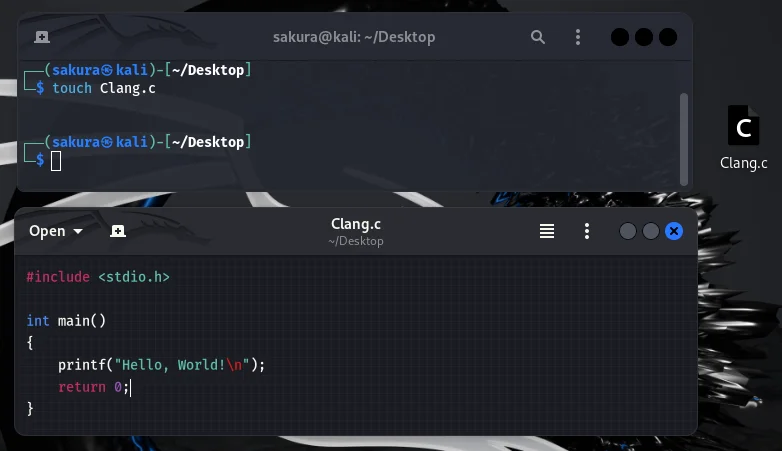
Task: Click the 'int main()' line
Action: [x=66, y=321]
